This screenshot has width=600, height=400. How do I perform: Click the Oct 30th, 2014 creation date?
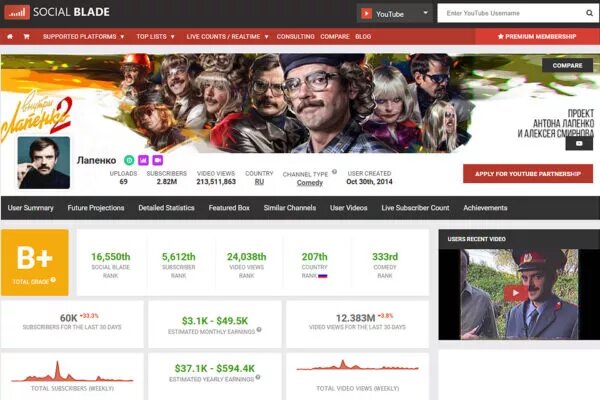(x=369, y=181)
